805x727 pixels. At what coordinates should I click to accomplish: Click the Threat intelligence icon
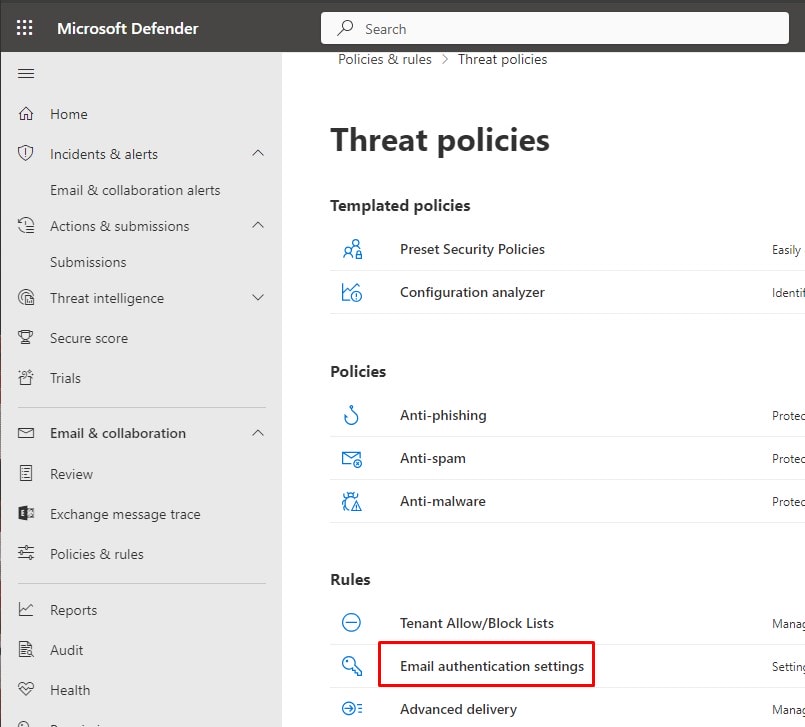[x=26, y=297]
